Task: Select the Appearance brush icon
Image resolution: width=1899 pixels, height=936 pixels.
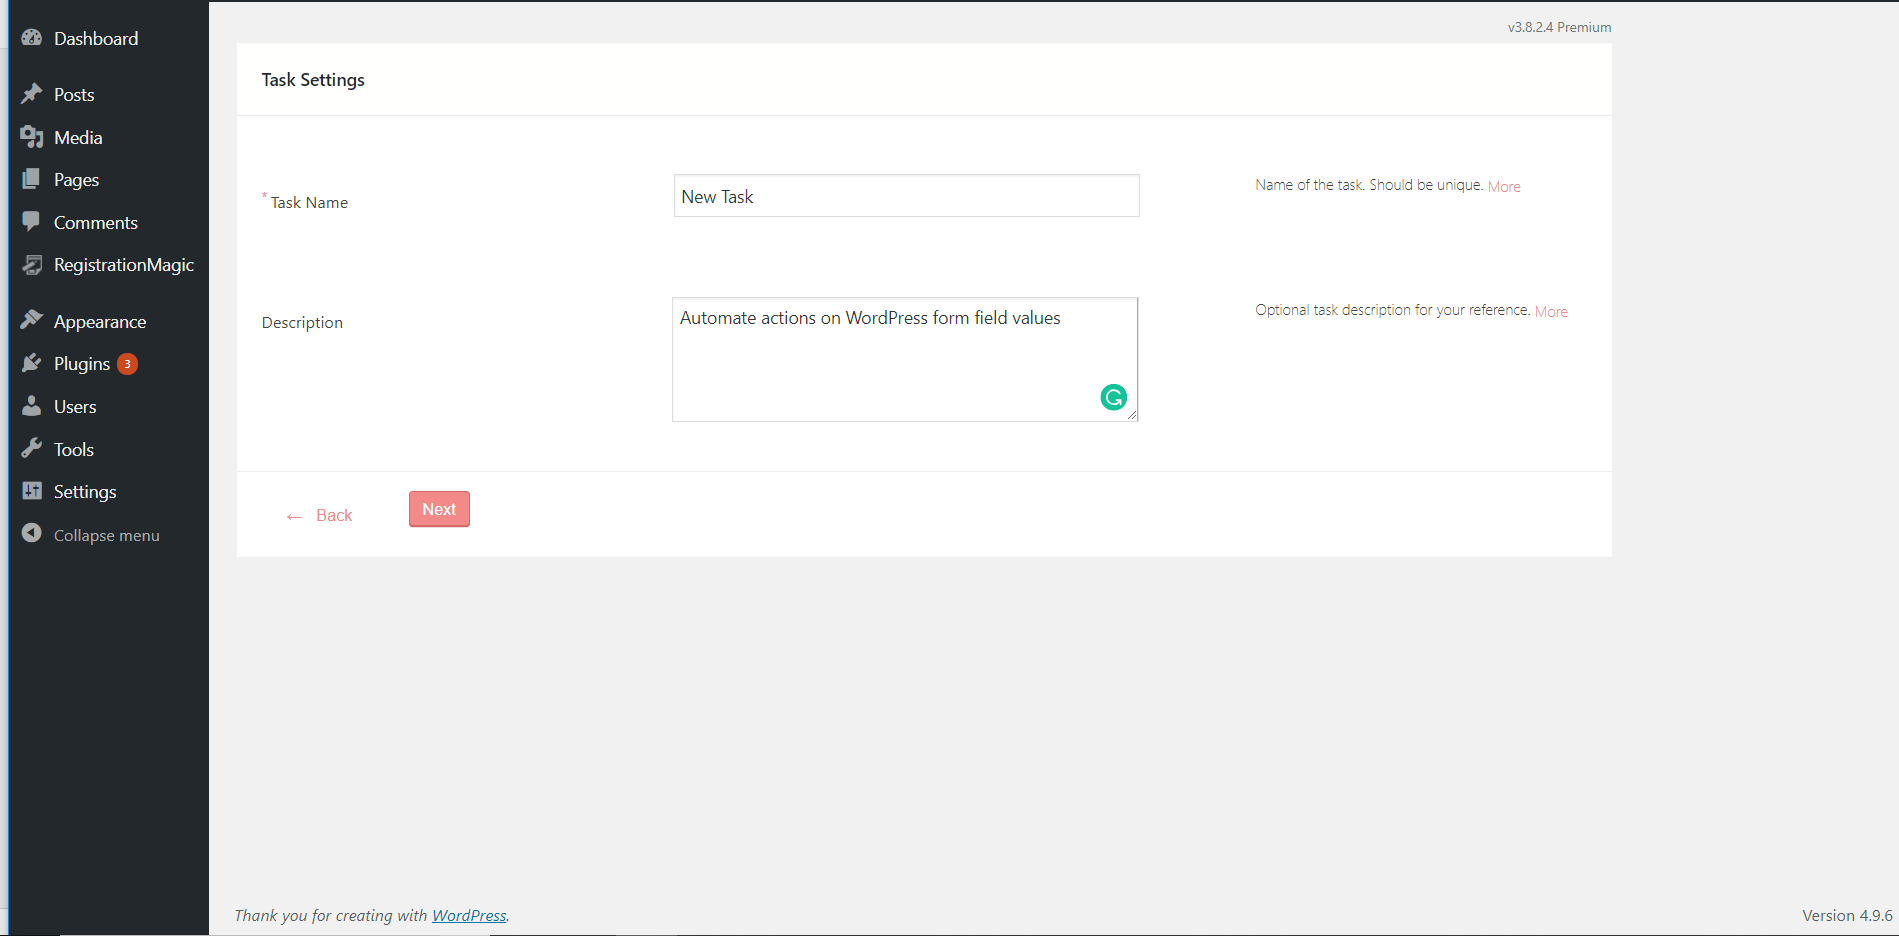Action: 33,320
